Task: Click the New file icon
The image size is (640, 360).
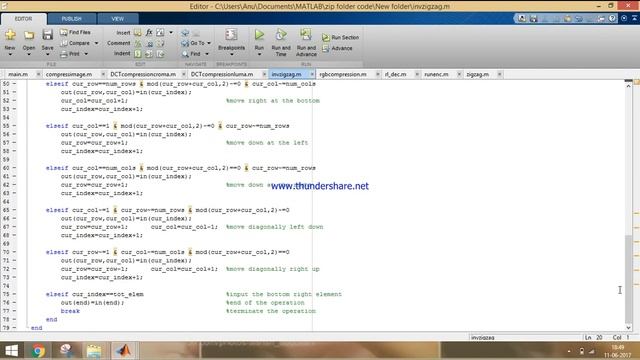Action: (x=10, y=36)
